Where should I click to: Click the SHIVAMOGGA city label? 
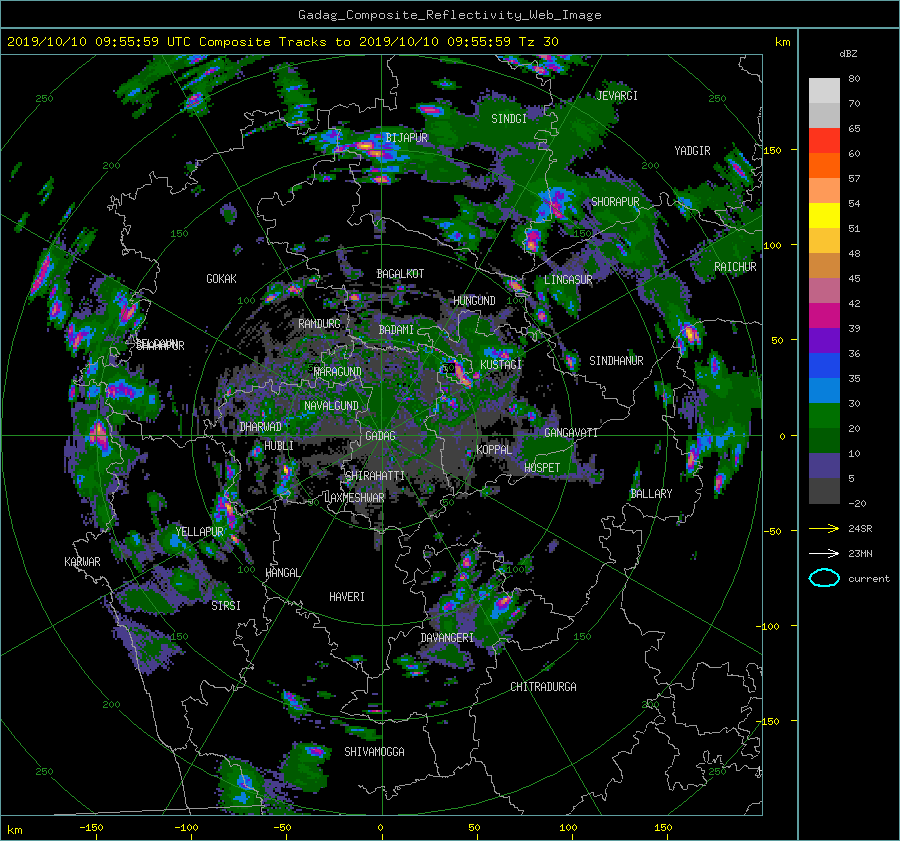374,752
